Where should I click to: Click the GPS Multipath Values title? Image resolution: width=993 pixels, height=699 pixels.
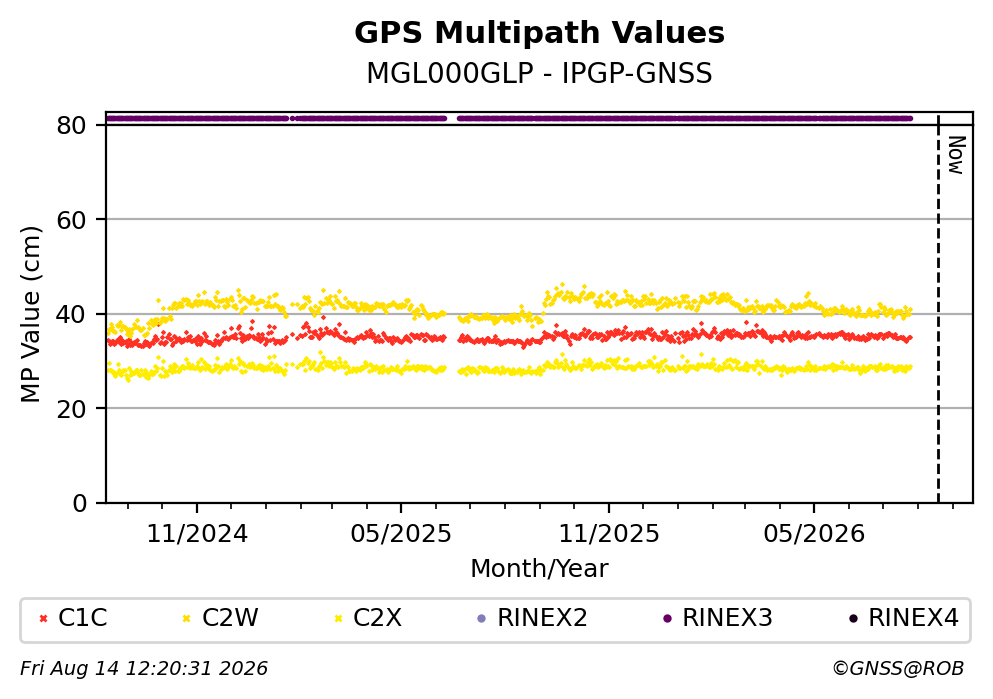(539, 33)
